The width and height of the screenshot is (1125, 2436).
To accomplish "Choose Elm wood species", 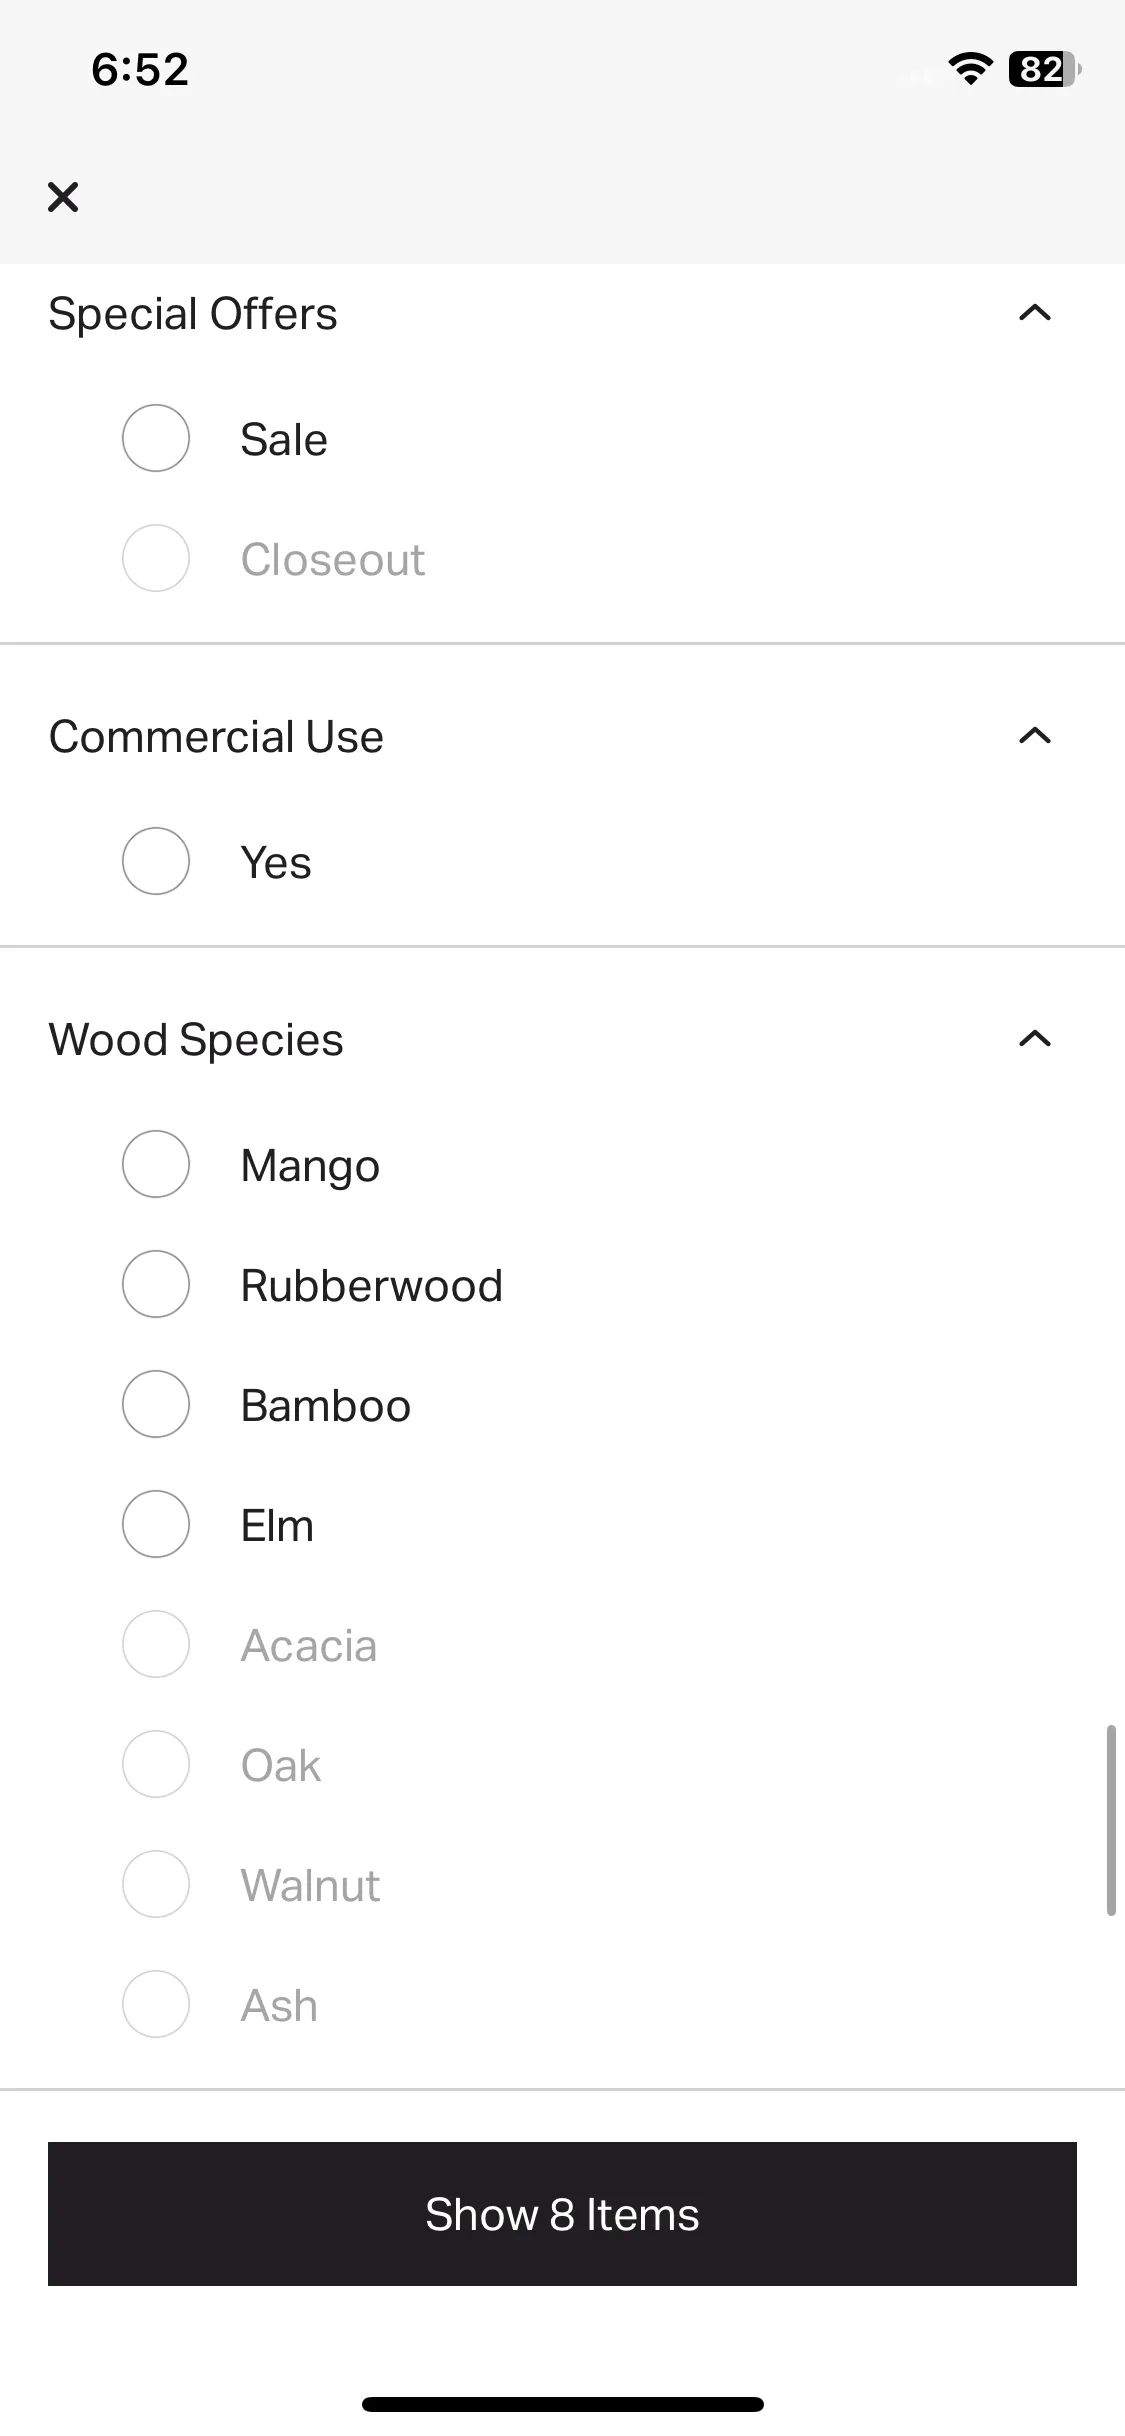I will point(156,1524).
